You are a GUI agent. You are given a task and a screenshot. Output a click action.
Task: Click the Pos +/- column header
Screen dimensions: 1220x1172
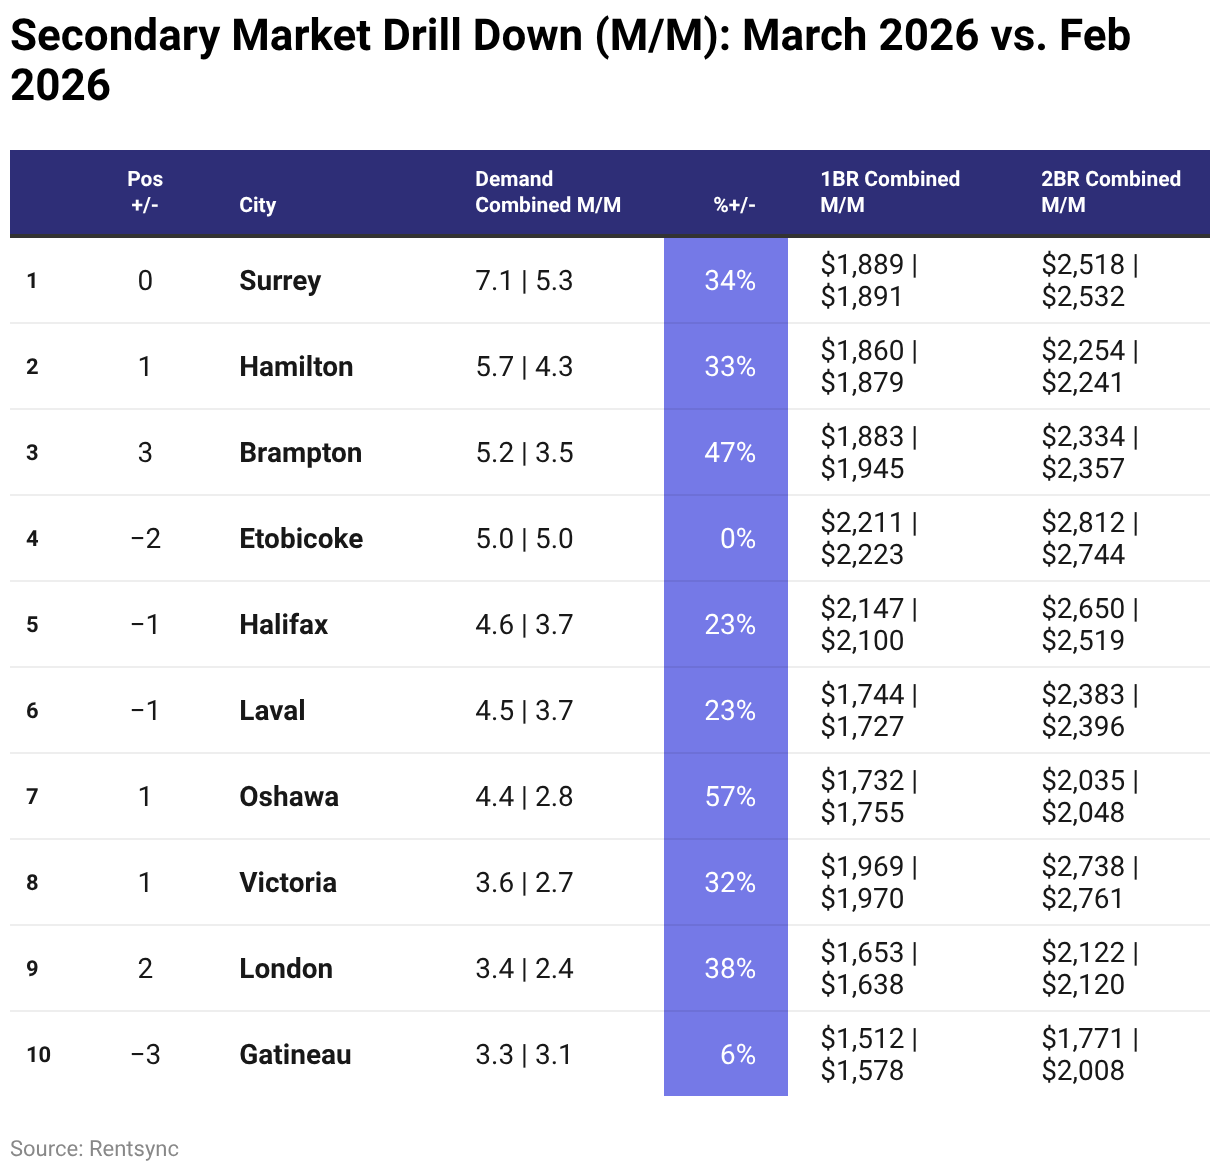coord(145,192)
